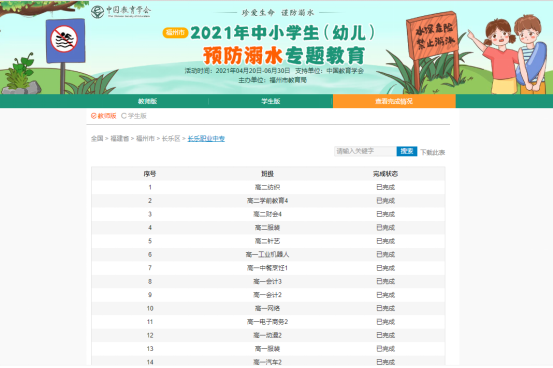Select the 高一工业机器人 class cell
This screenshot has width=553, height=368.
(267, 254)
